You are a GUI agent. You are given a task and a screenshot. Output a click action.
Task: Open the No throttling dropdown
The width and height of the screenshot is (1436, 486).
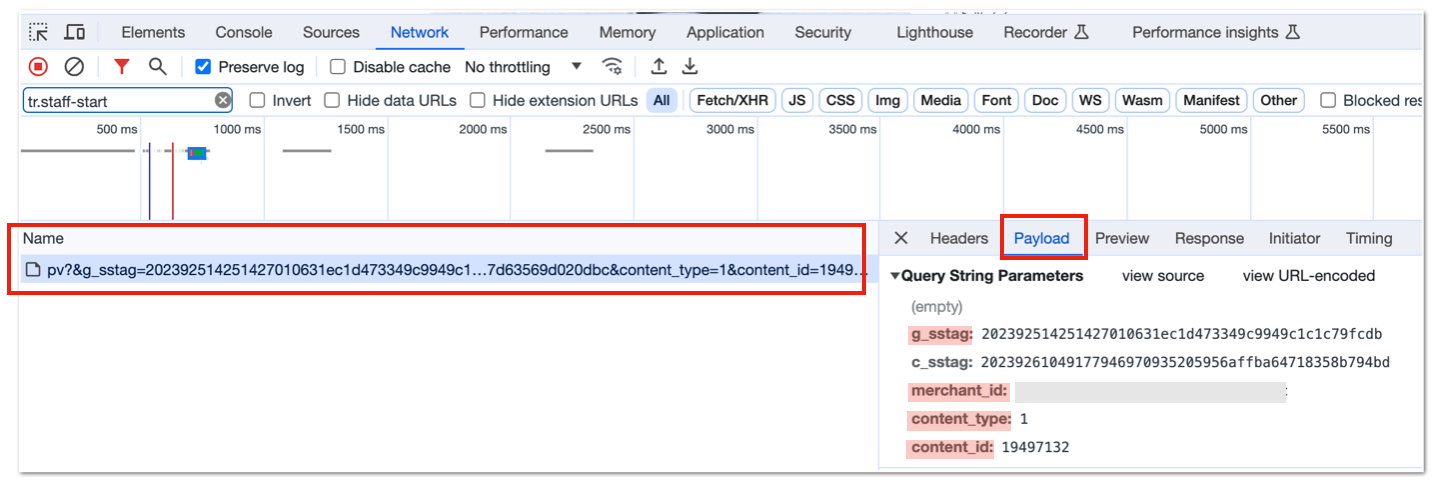pyautogui.click(x=523, y=67)
